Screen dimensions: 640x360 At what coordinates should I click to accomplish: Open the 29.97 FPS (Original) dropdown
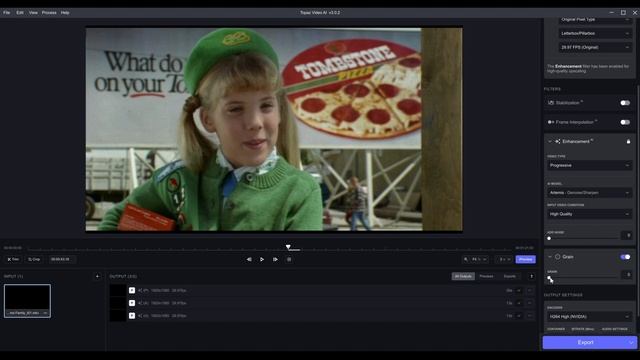[595, 47]
